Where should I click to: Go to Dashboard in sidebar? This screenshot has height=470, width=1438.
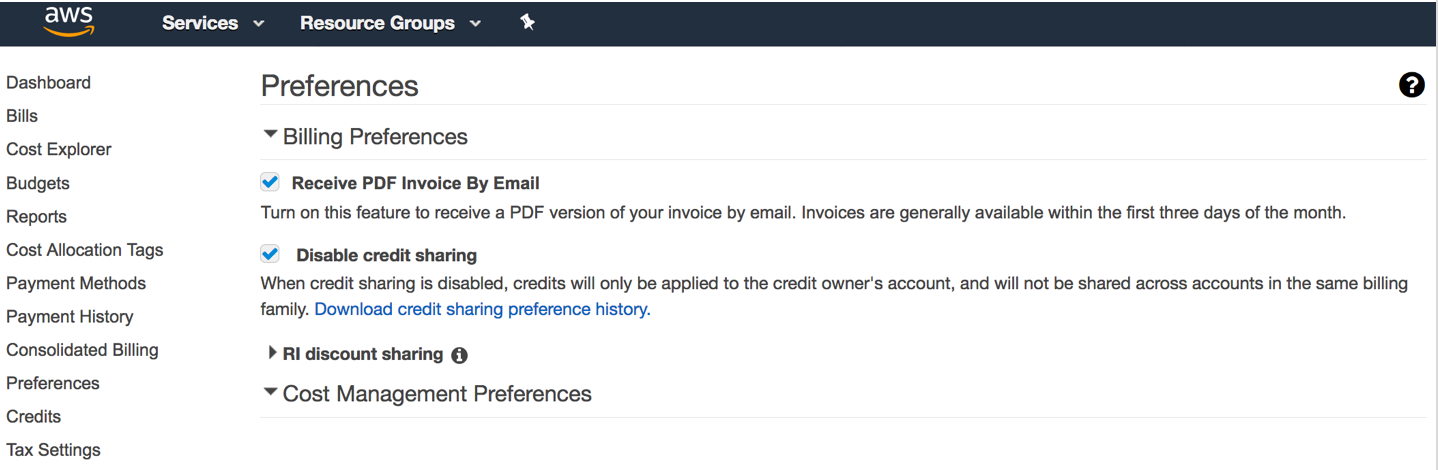click(48, 83)
